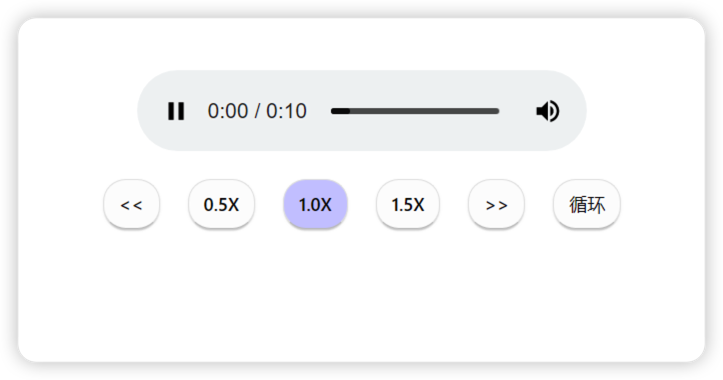Set playback speed to 0.5X
Image resolution: width=723 pixels, height=380 pixels.
coord(221,204)
